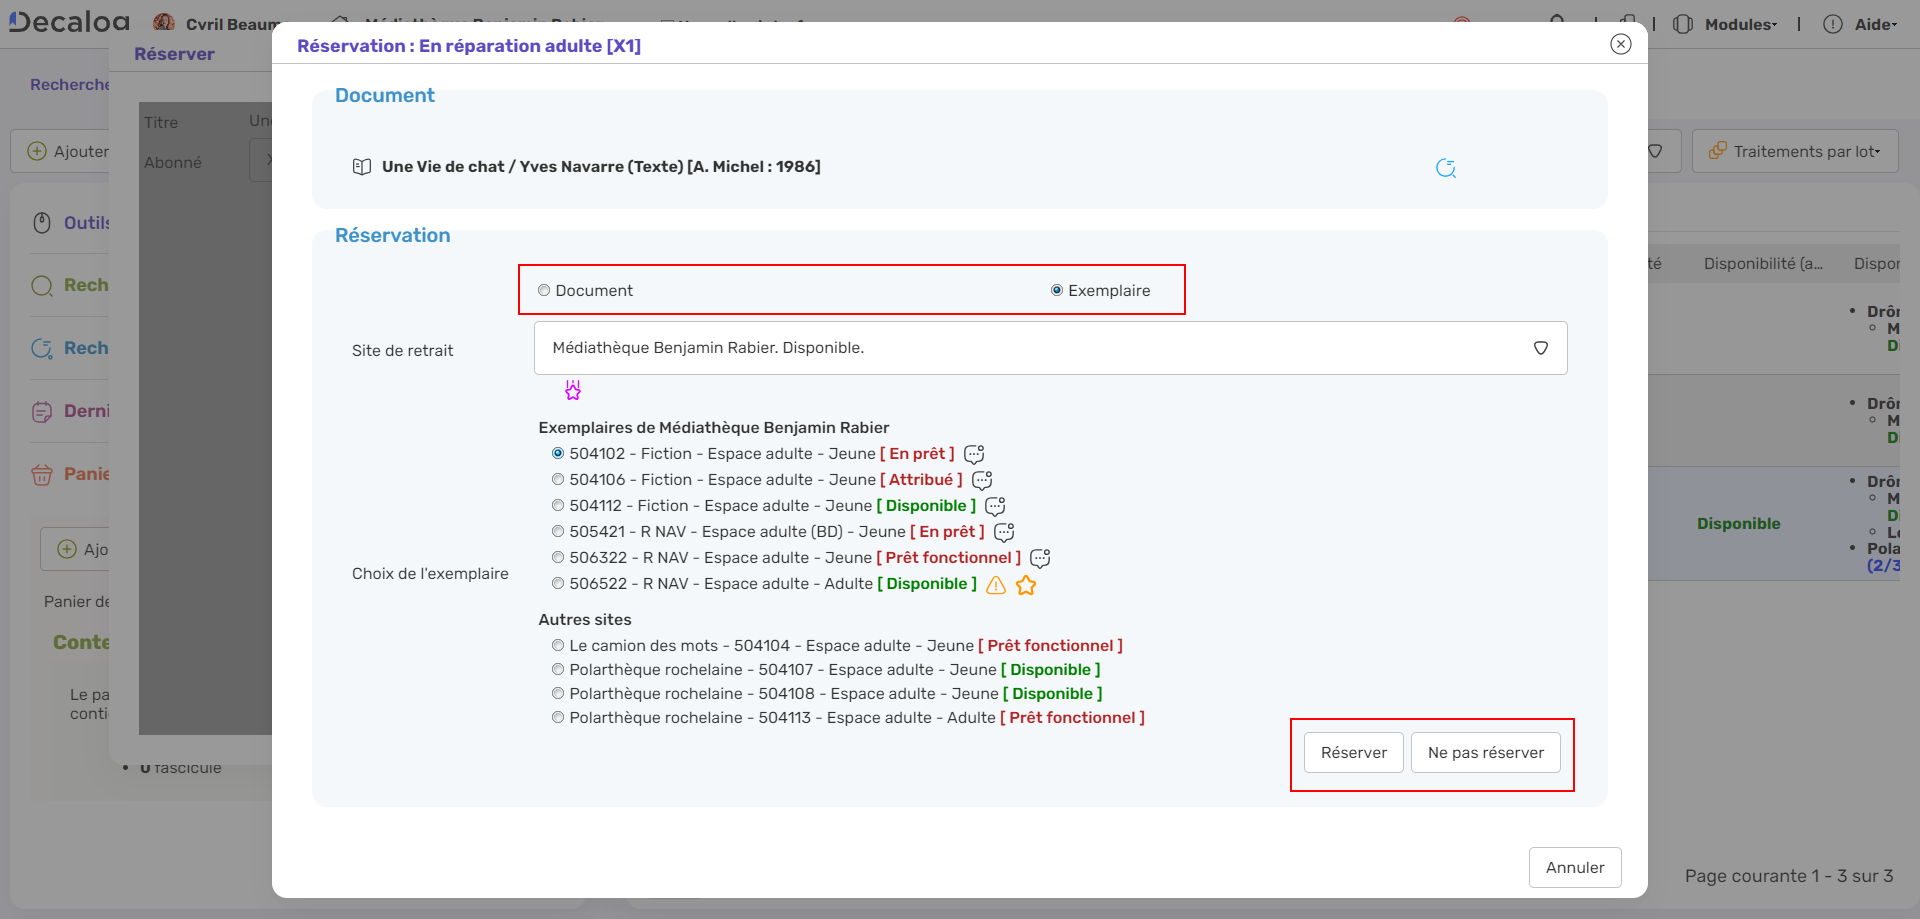Select the Document radio button

pyautogui.click(x=544, y=291)
